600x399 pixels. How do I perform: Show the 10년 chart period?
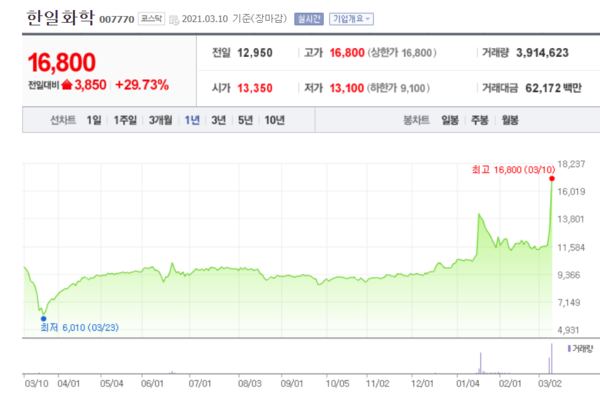274,120
